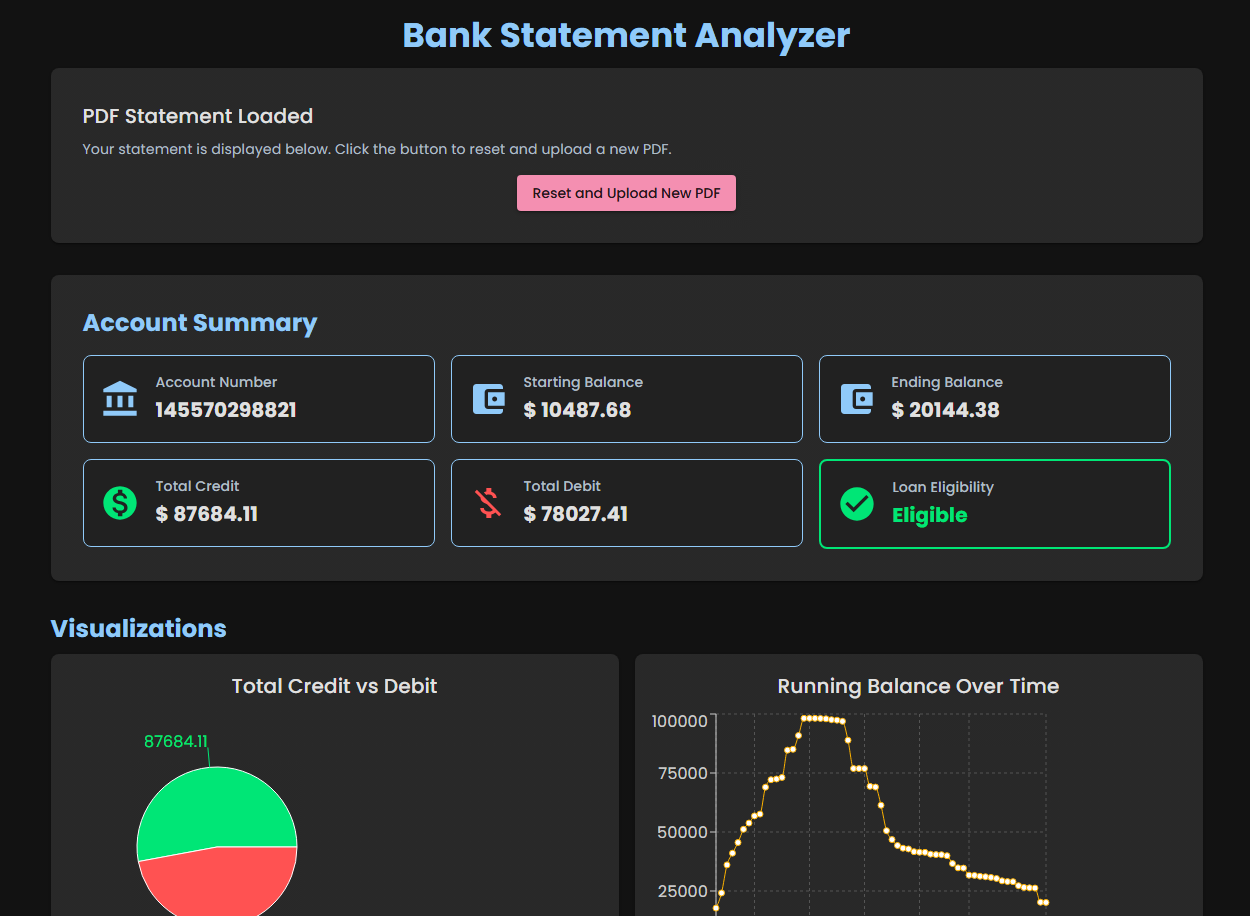Click the 100000 label on the chart's y-axis
The height and width of the screenshot is (916, 1250).
(x=680, y=721)
